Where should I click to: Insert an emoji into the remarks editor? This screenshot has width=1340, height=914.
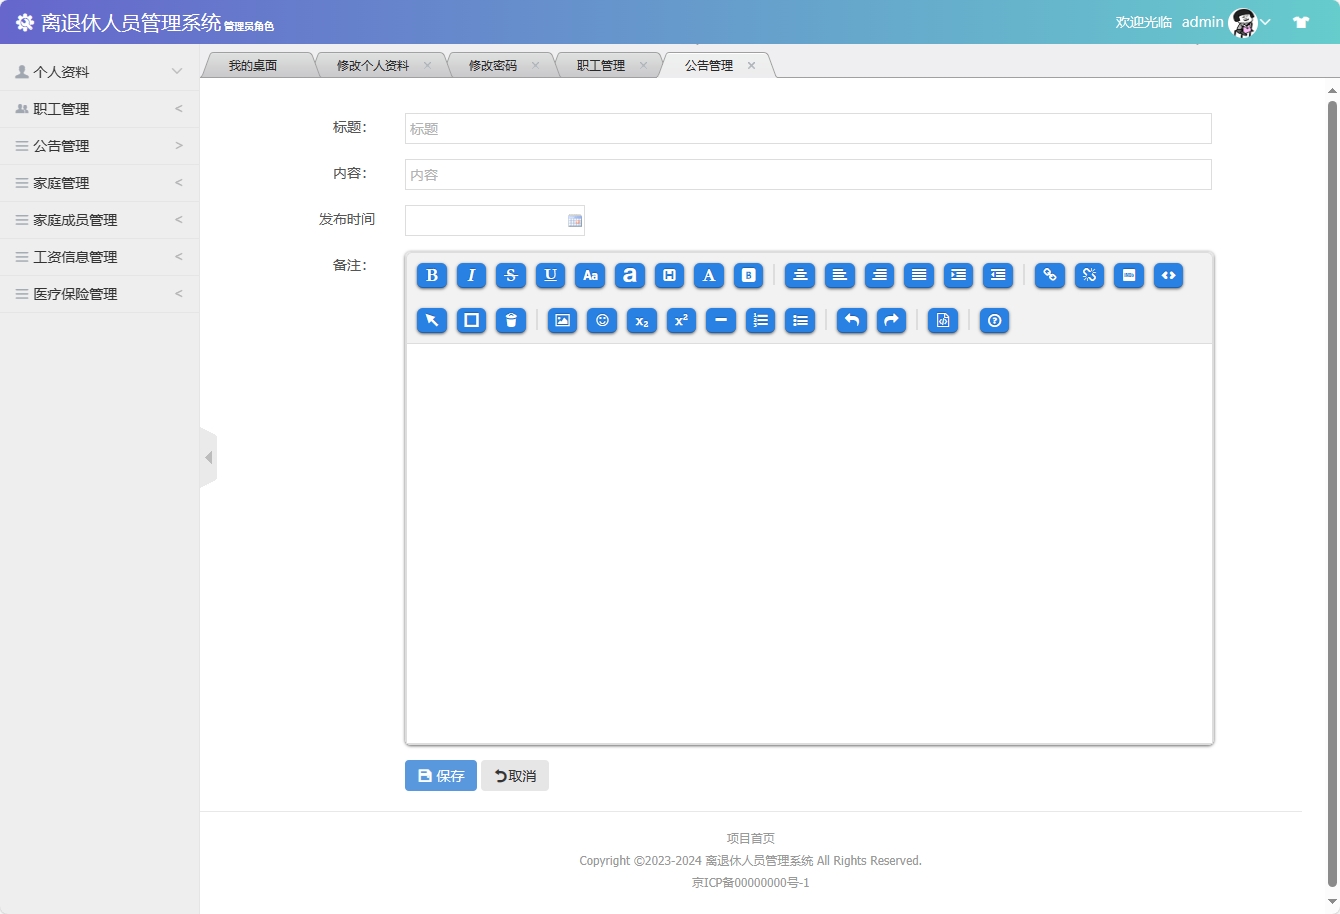601,321
